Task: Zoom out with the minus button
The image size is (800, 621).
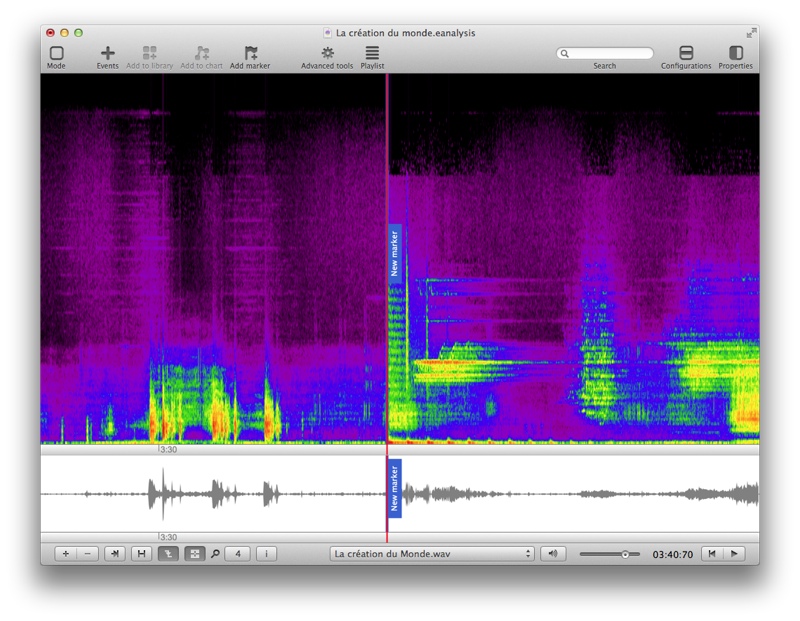Action: click(88, 554)
